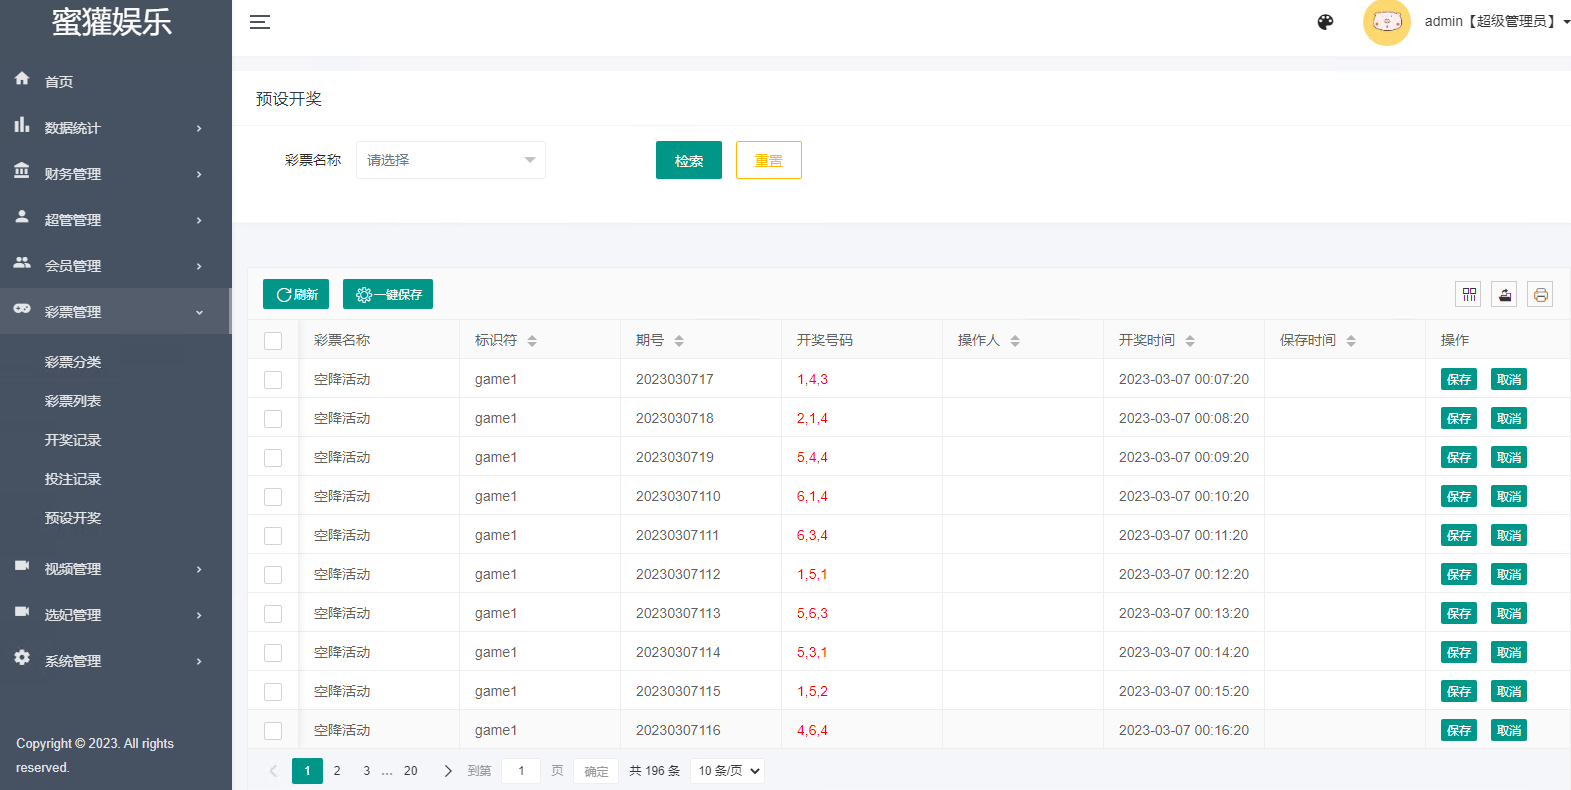
Task: Open 开奖记录 in the sidebar
Action: [x=73, y=440]
